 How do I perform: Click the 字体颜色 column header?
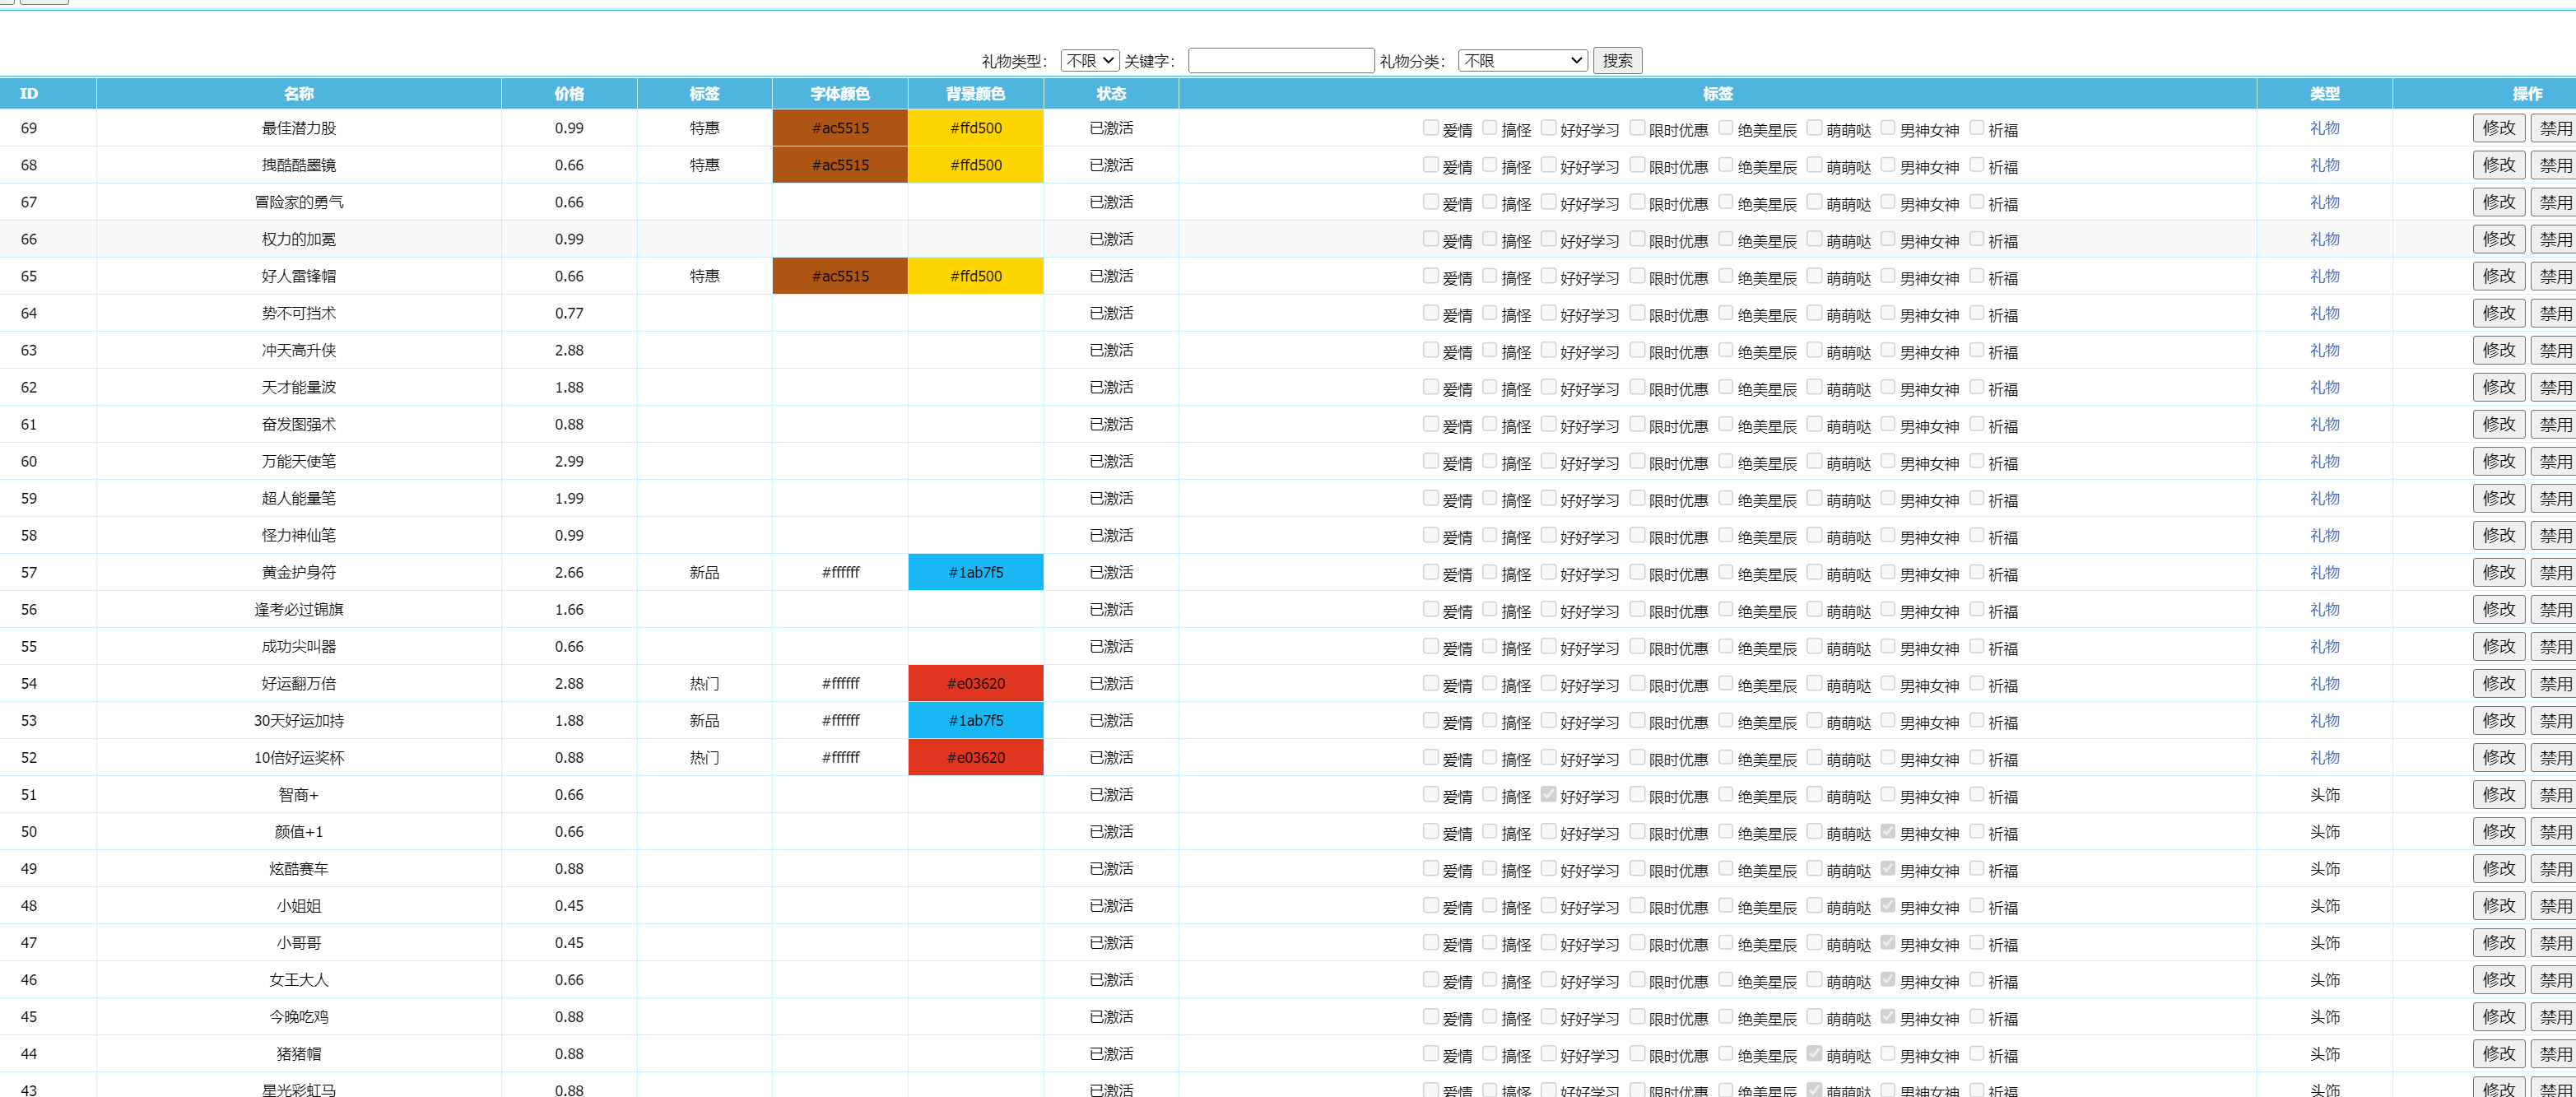click(x=840, y=93)
